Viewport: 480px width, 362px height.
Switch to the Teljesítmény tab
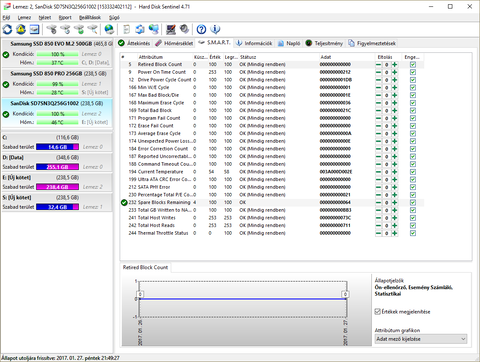click(324, 43)
